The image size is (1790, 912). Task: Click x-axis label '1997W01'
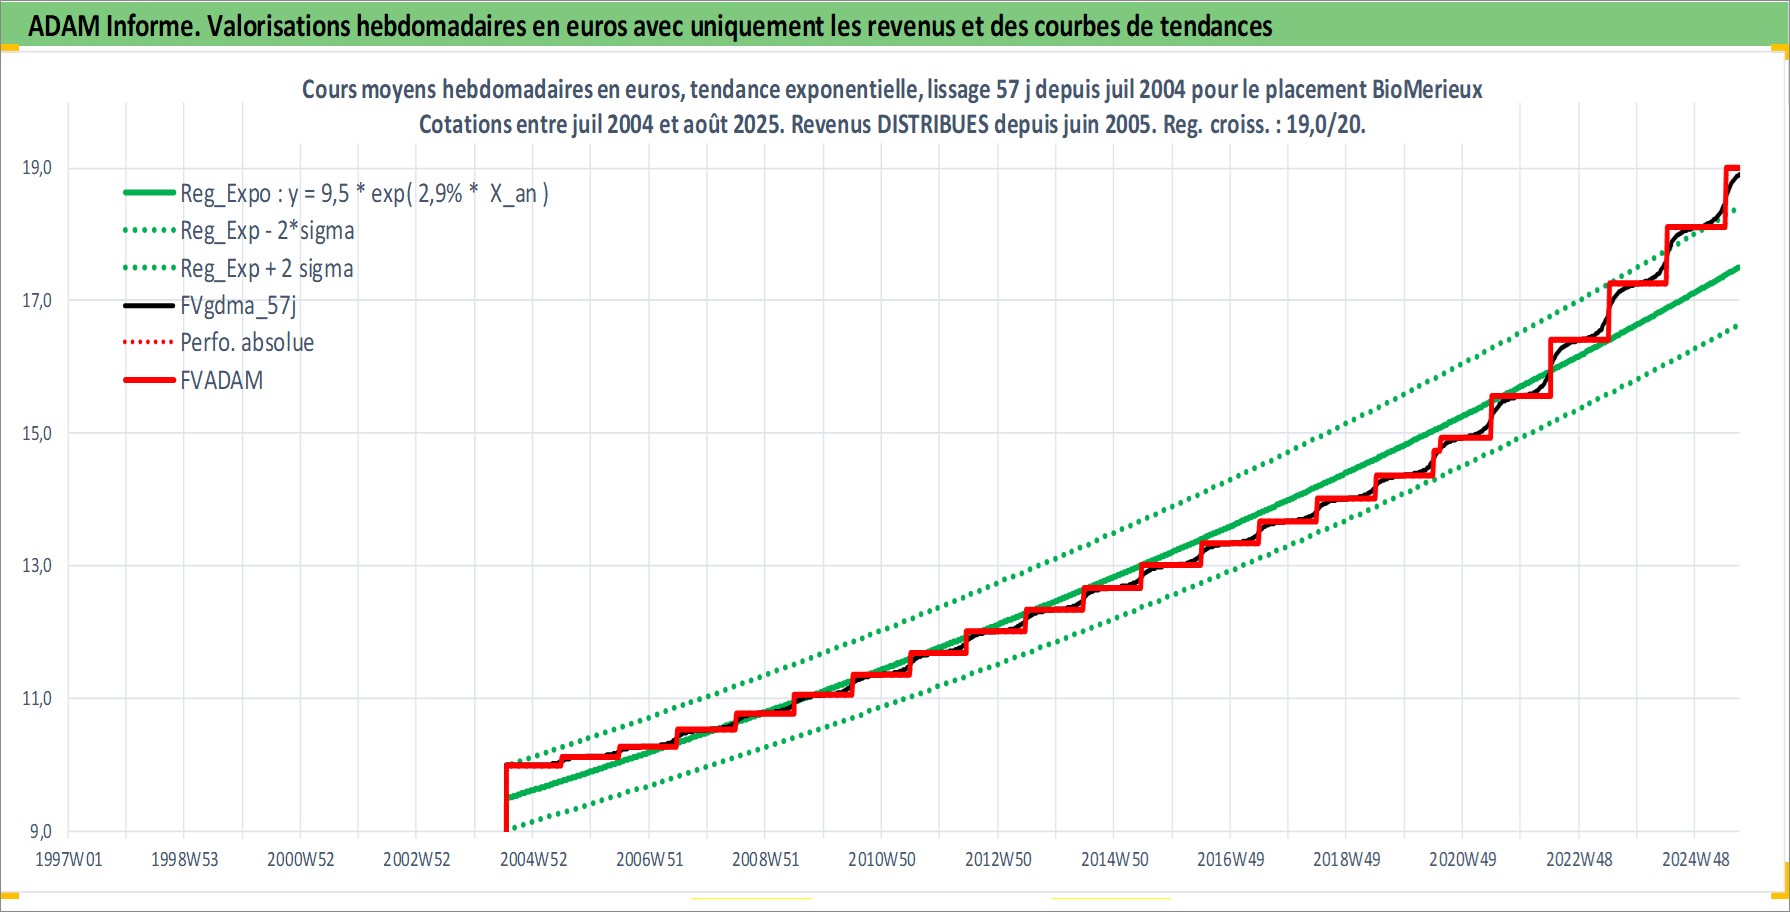coord(68,859)
